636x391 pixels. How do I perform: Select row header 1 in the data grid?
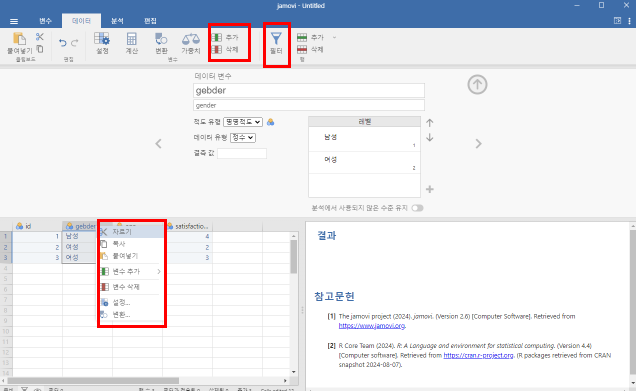click(6, 236)
